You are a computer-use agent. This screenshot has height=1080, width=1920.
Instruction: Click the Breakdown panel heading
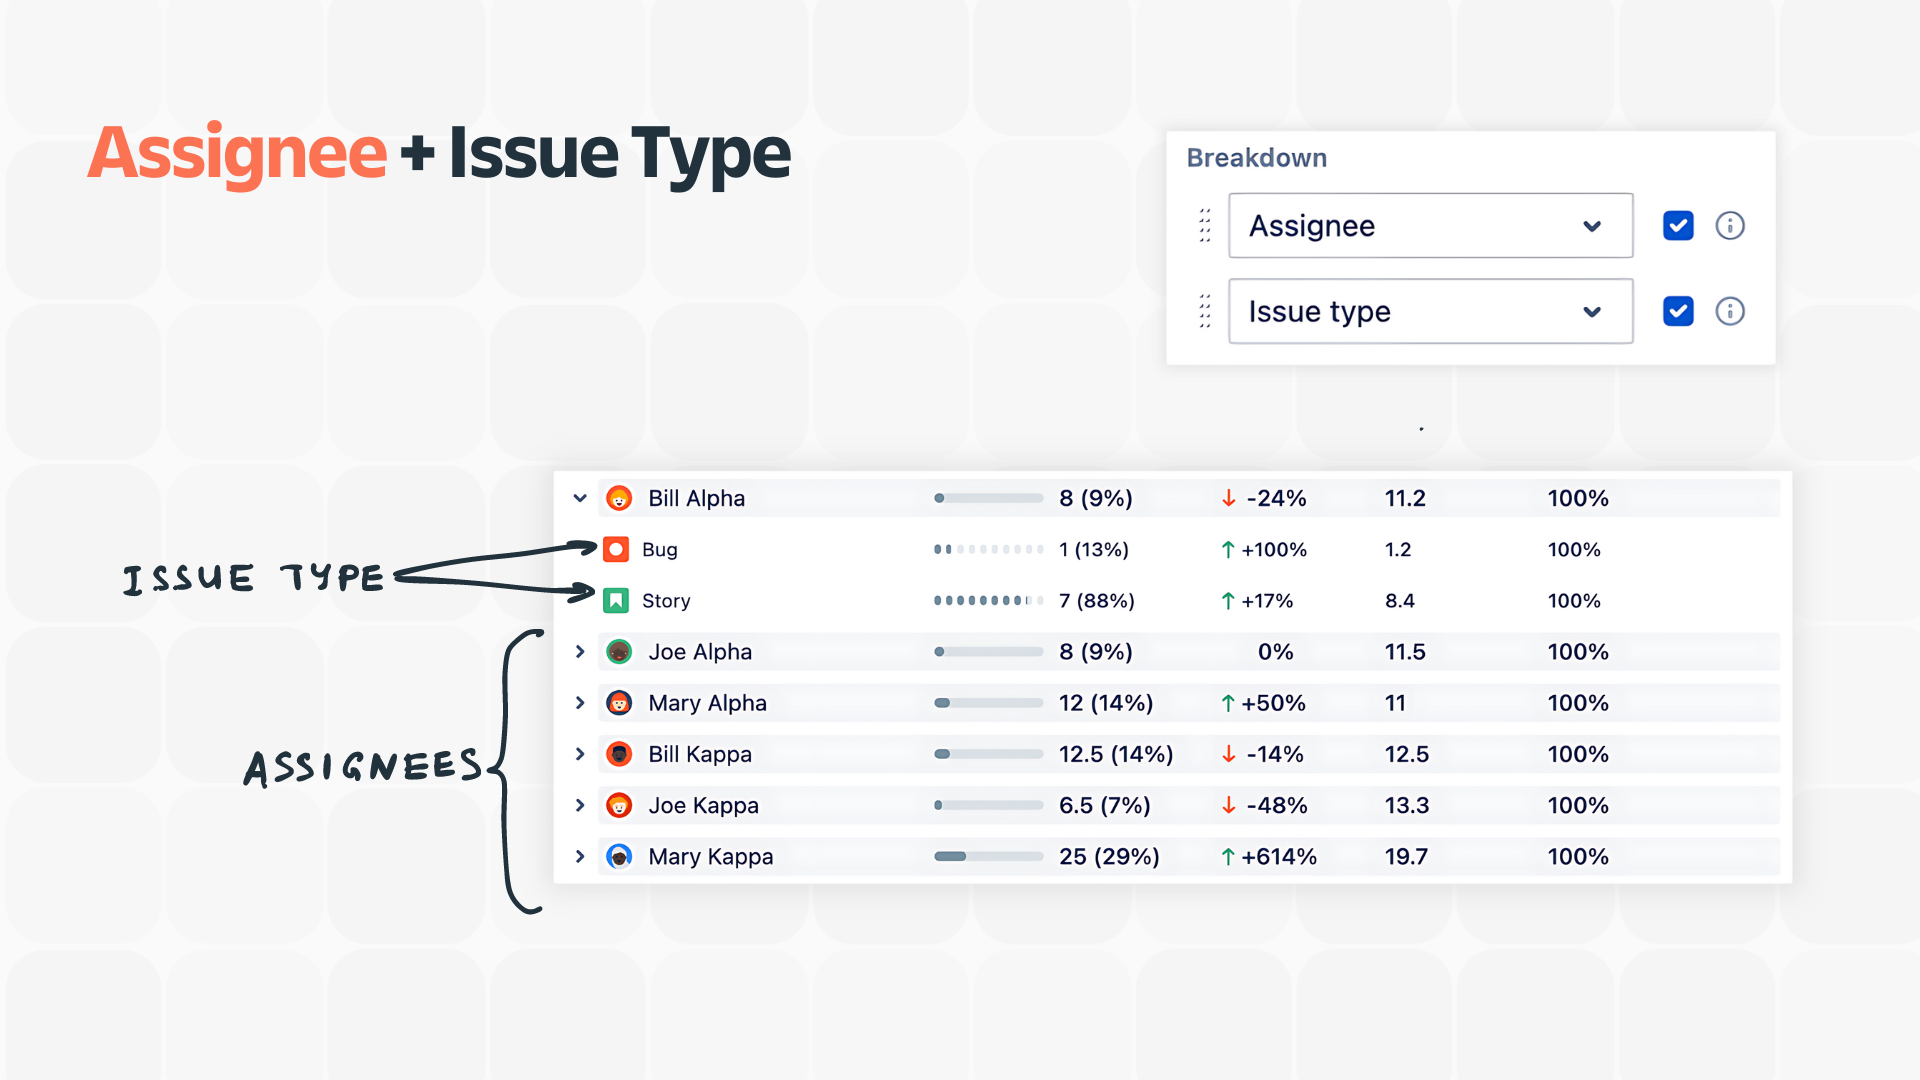tap(1256, 157)
